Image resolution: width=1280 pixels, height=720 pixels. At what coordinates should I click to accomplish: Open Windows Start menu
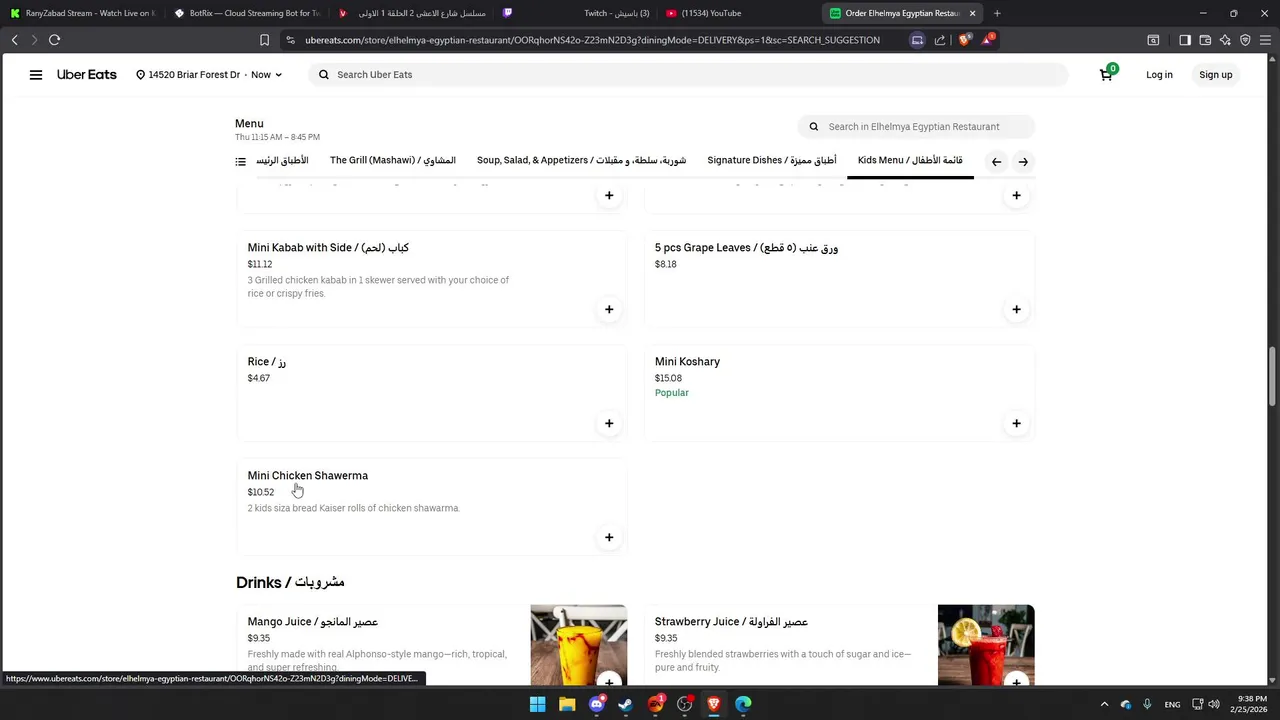[x=537, y=704]
